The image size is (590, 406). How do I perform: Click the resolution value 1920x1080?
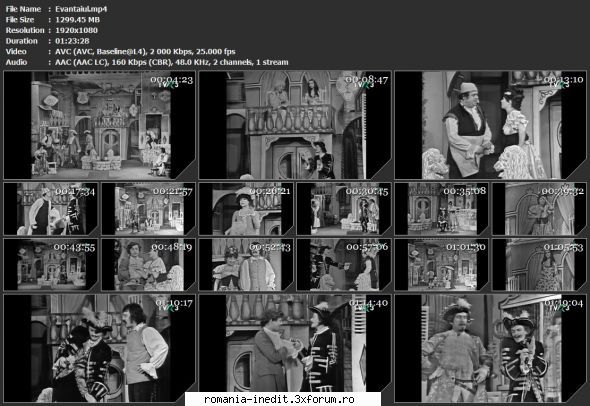(x=76, y=30)
